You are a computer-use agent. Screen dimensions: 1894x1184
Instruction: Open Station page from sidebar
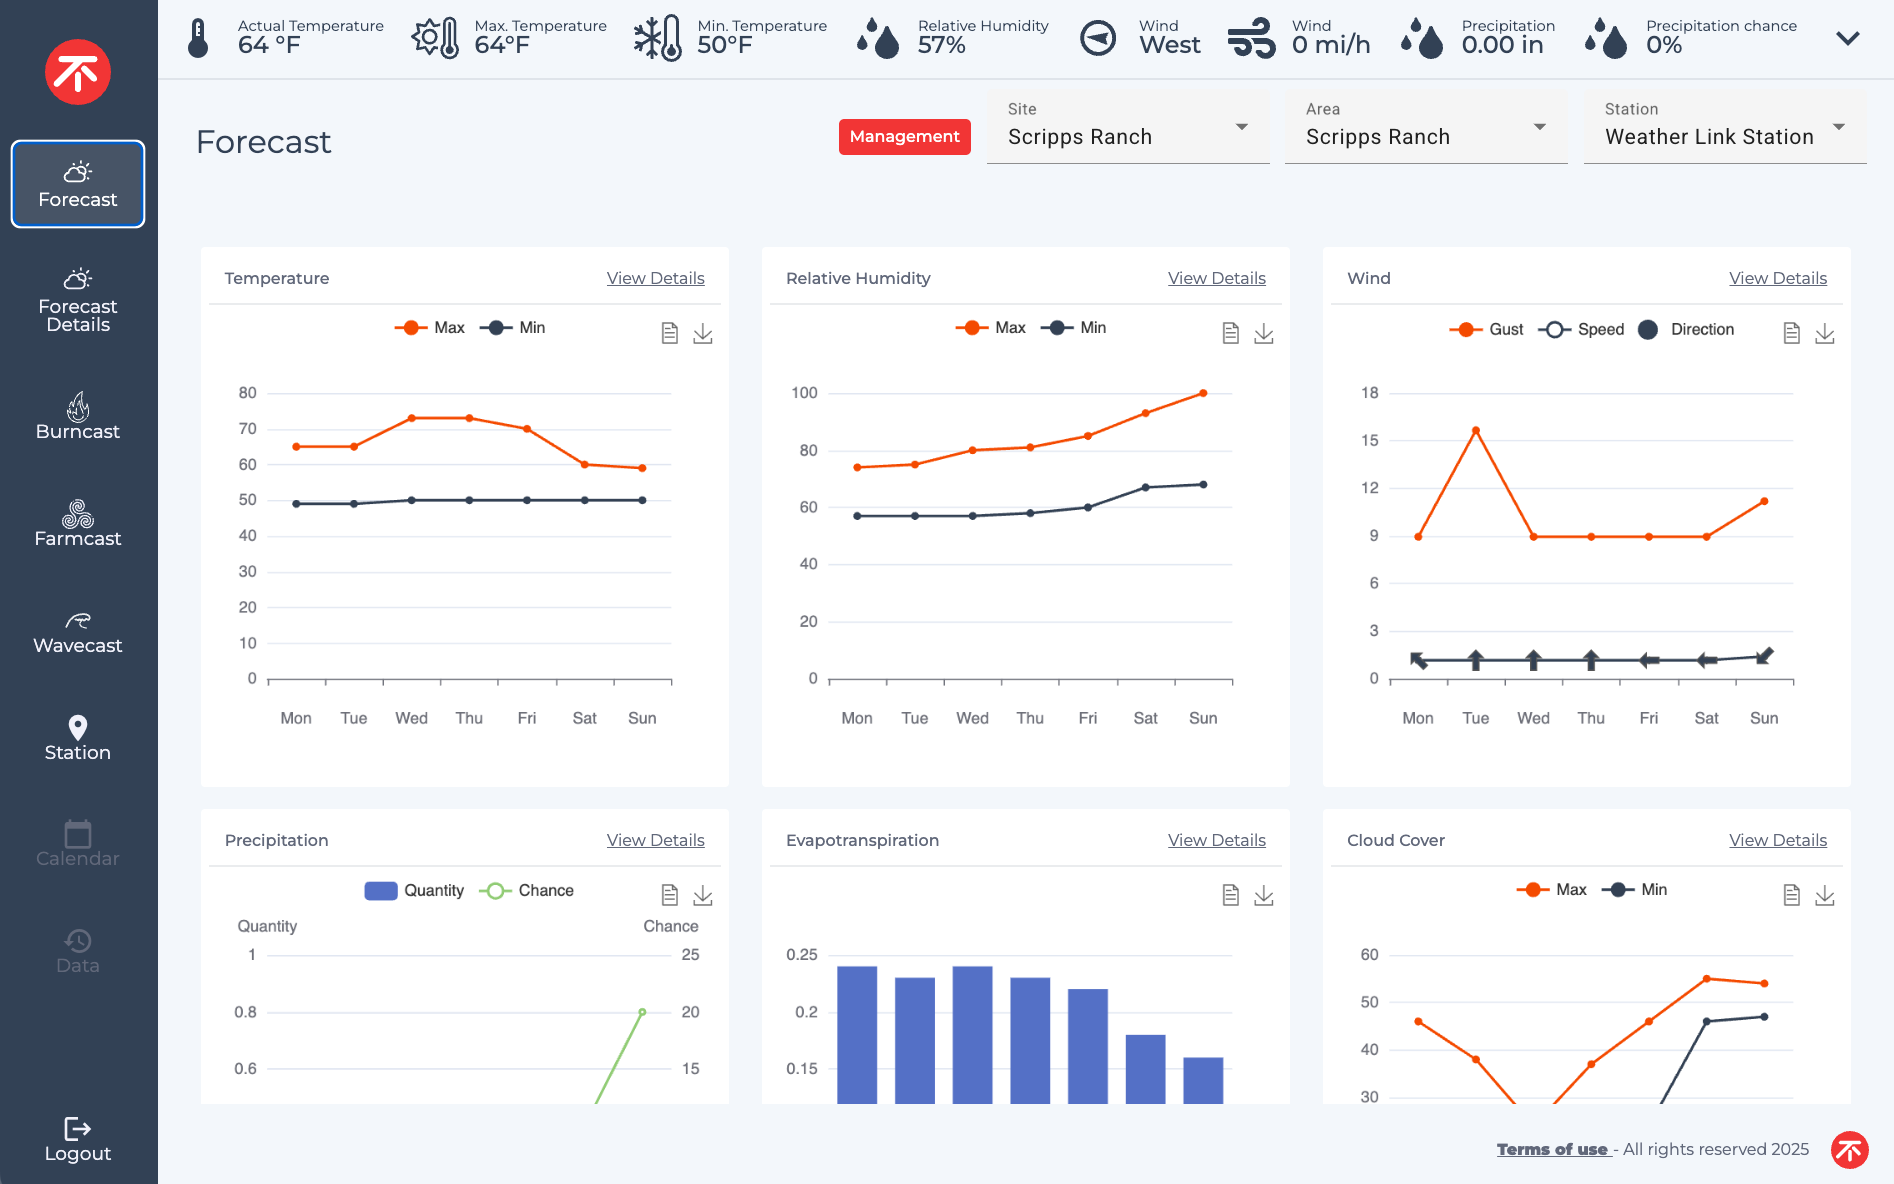point(78,738)
